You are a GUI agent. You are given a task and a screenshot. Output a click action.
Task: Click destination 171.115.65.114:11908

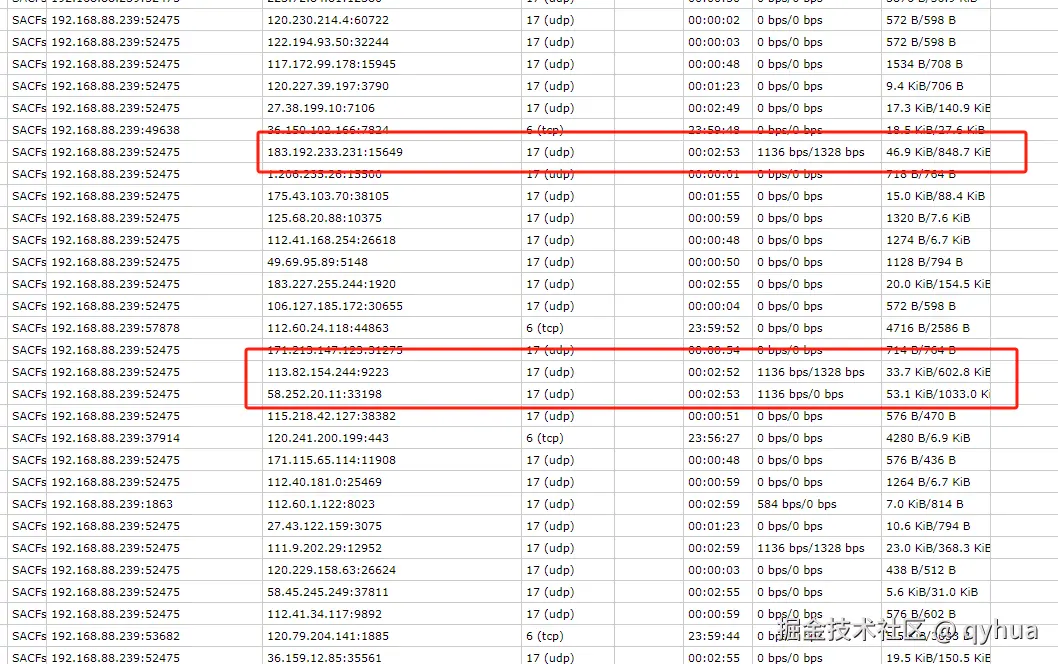(331, 460)
